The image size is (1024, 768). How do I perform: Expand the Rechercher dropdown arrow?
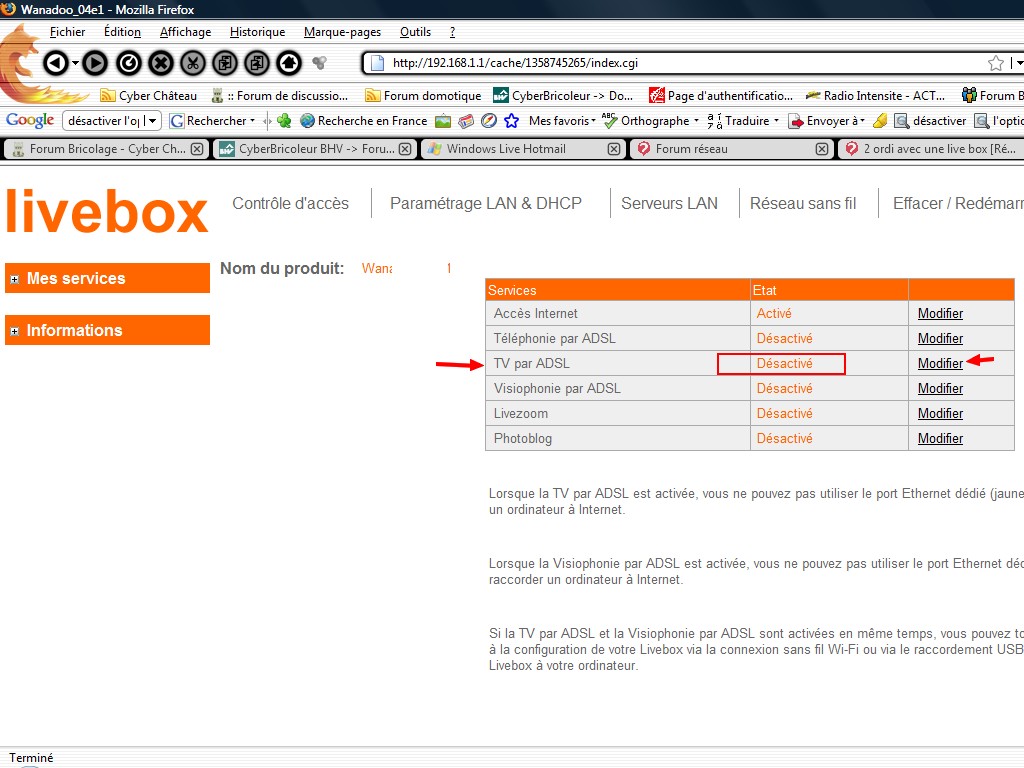252,121
